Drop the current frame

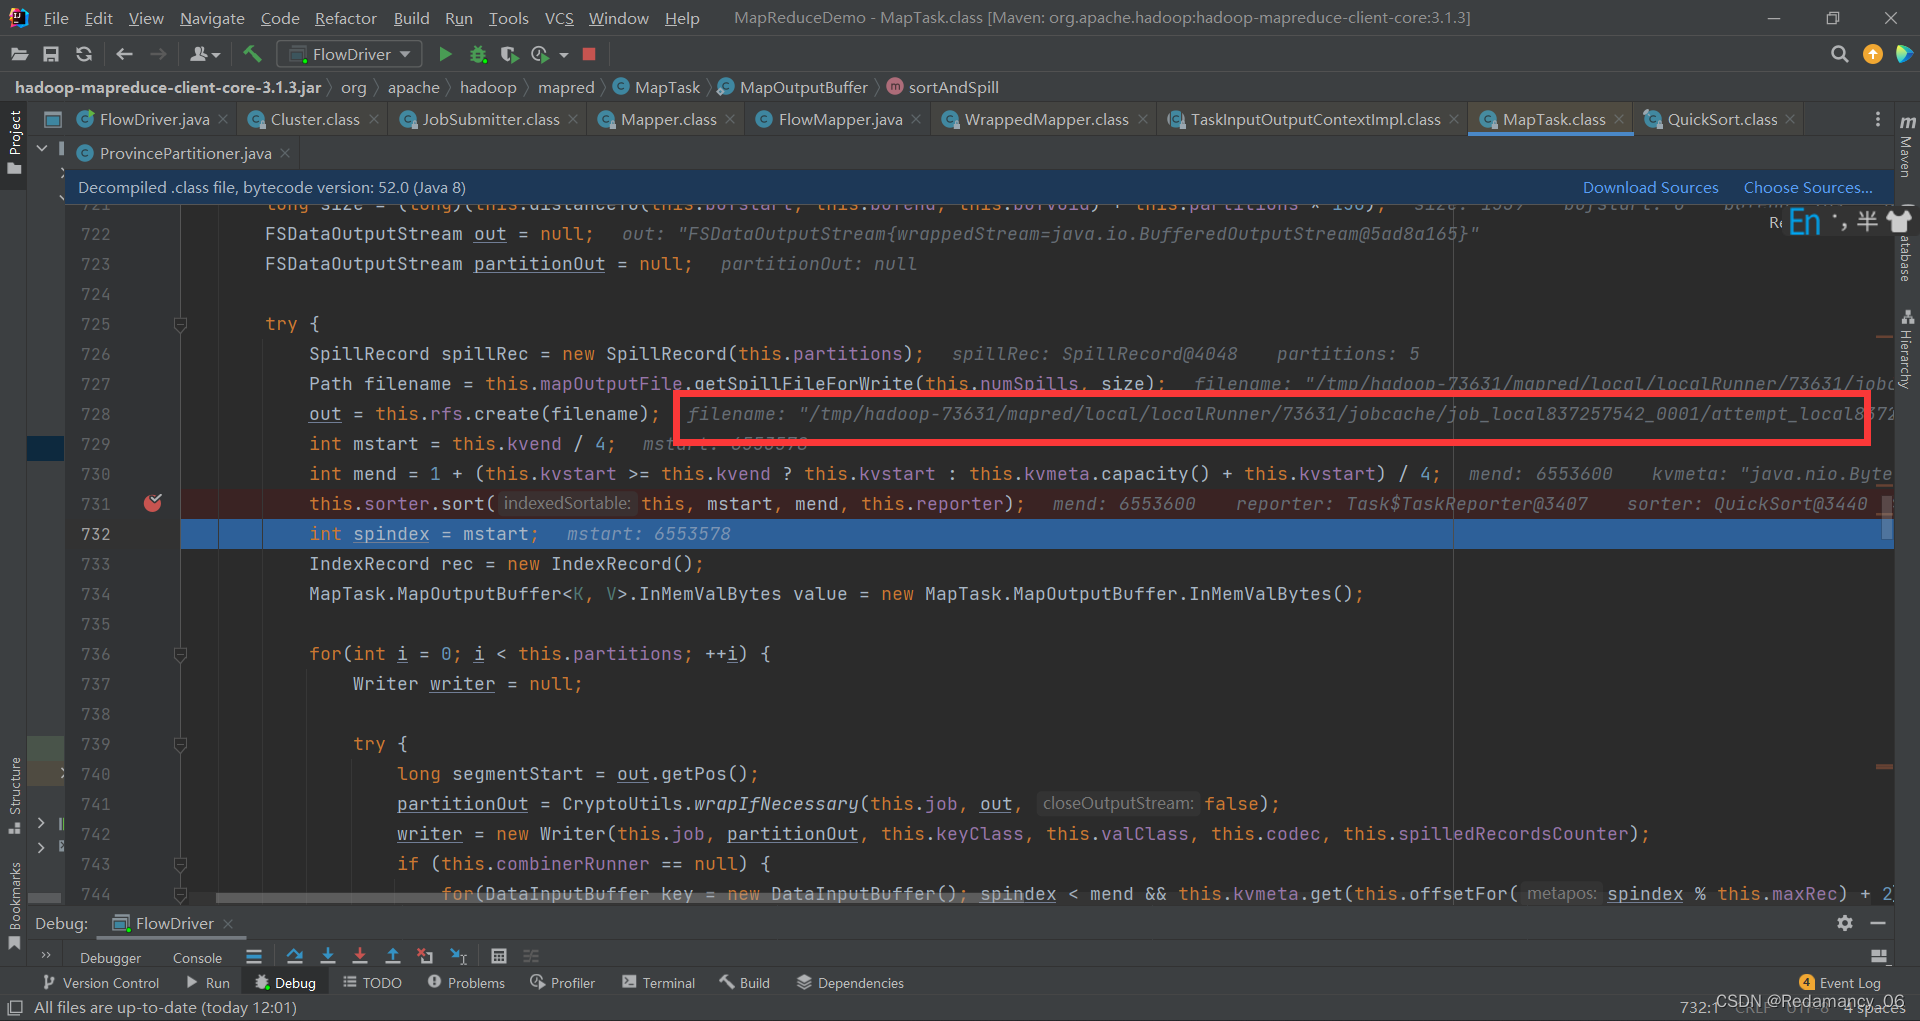tap(425, 956)
